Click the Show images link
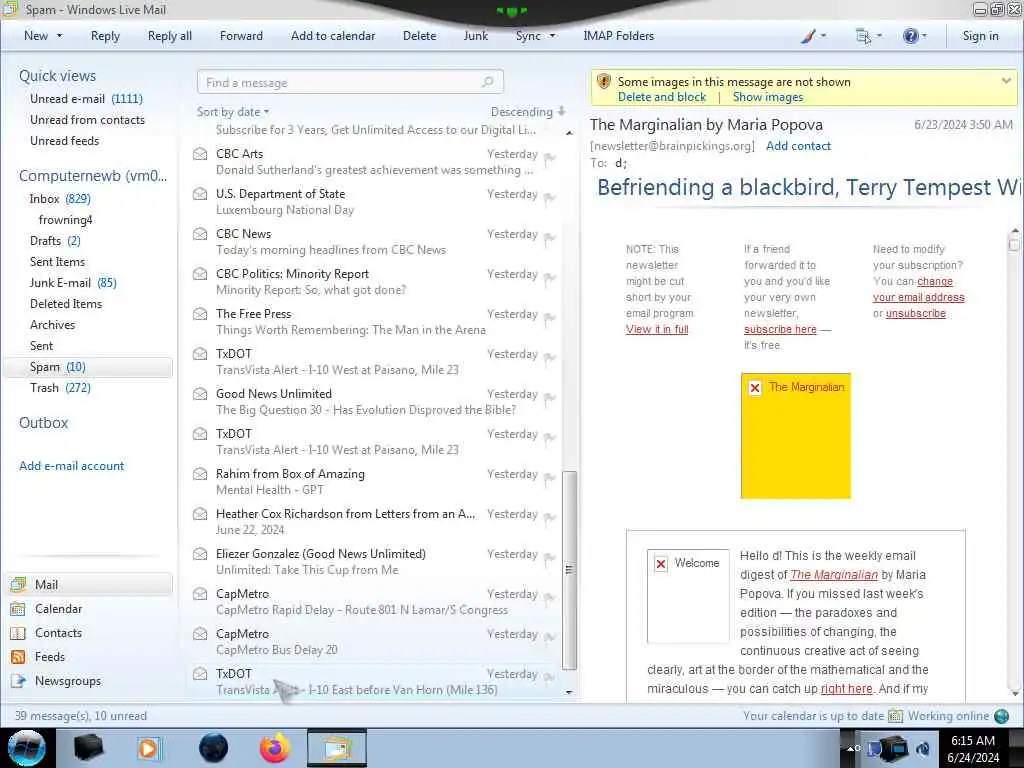The image size is (1024, 768). (x=768, y=97)
